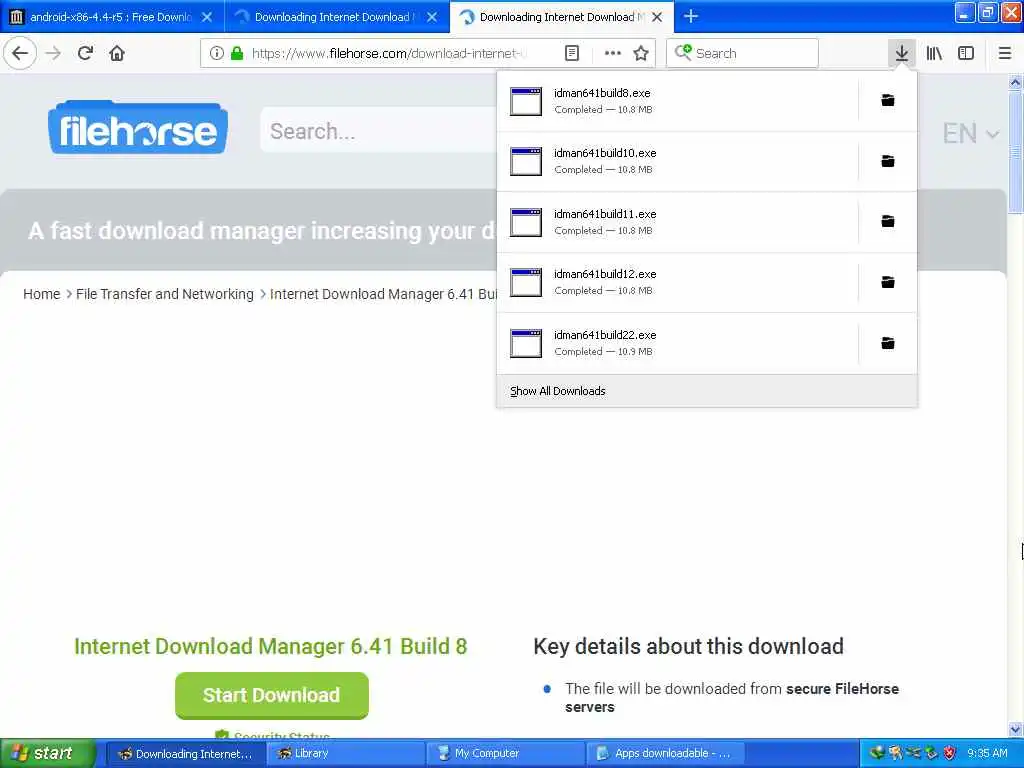1024x768 pixels.
Task: Close the active browser tab
Action: point(657,17)
